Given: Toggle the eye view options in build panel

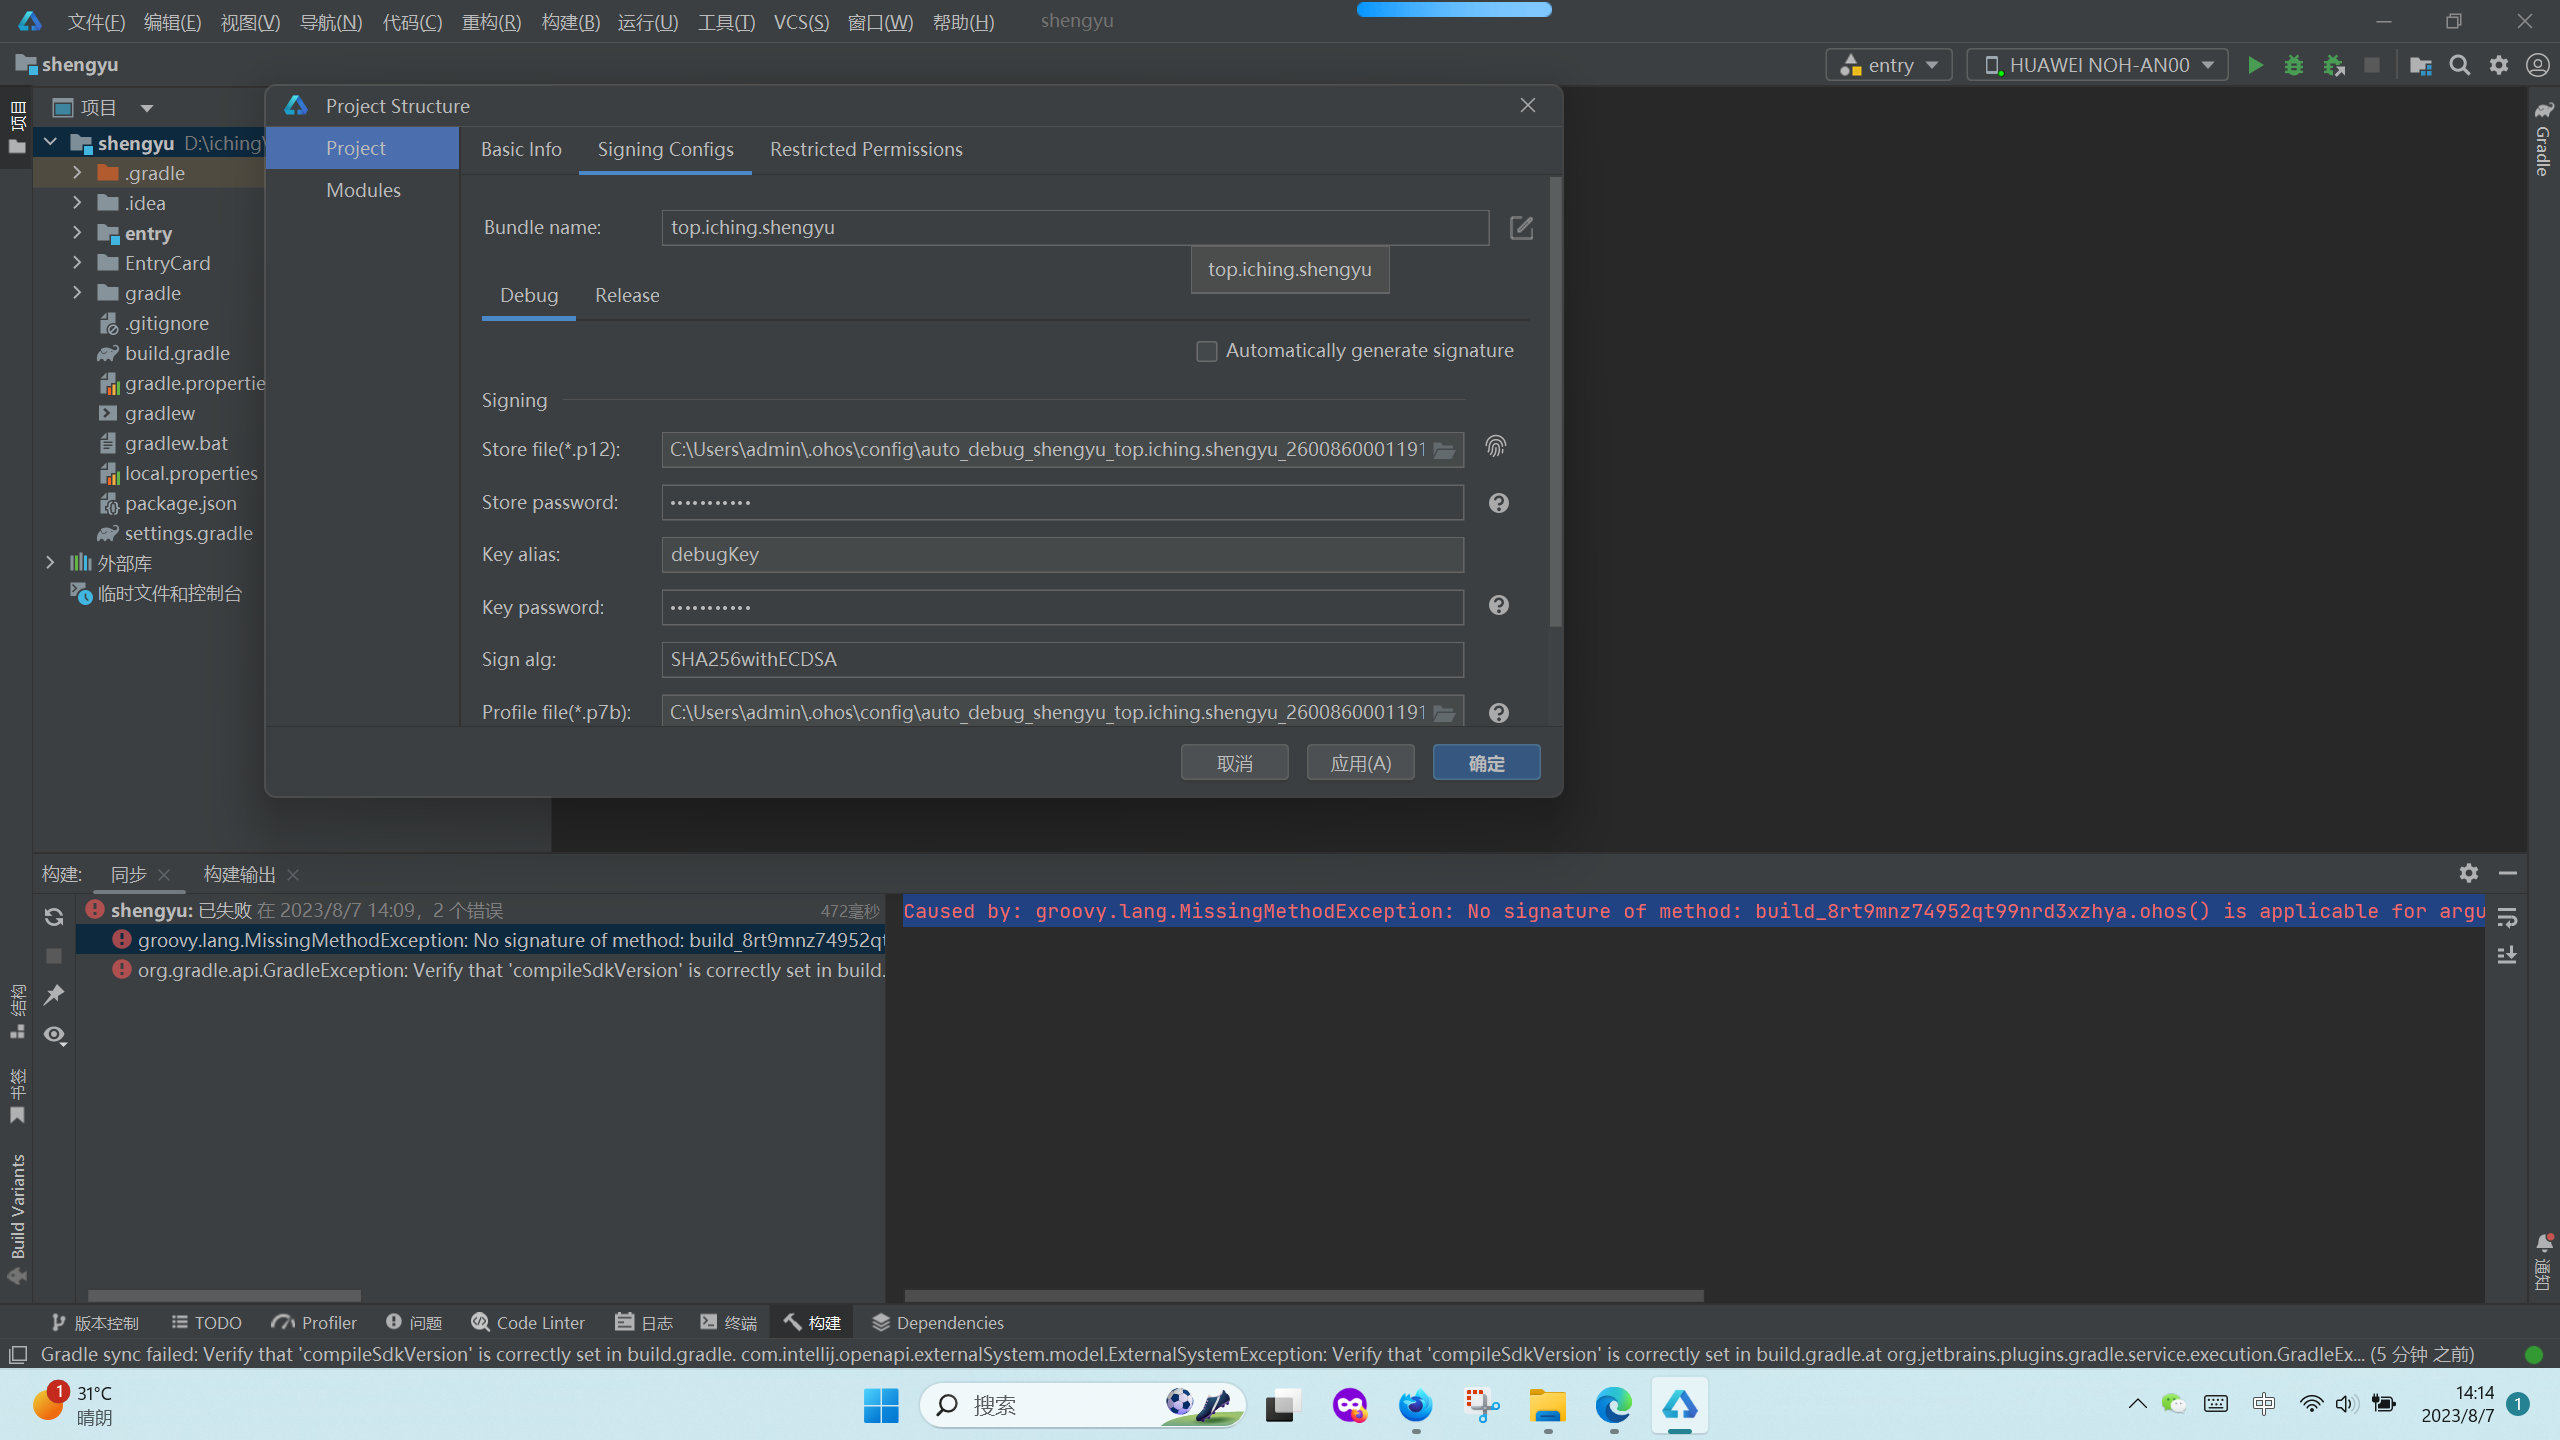Looking at the screenshot, I should (x=55, y=1035).
